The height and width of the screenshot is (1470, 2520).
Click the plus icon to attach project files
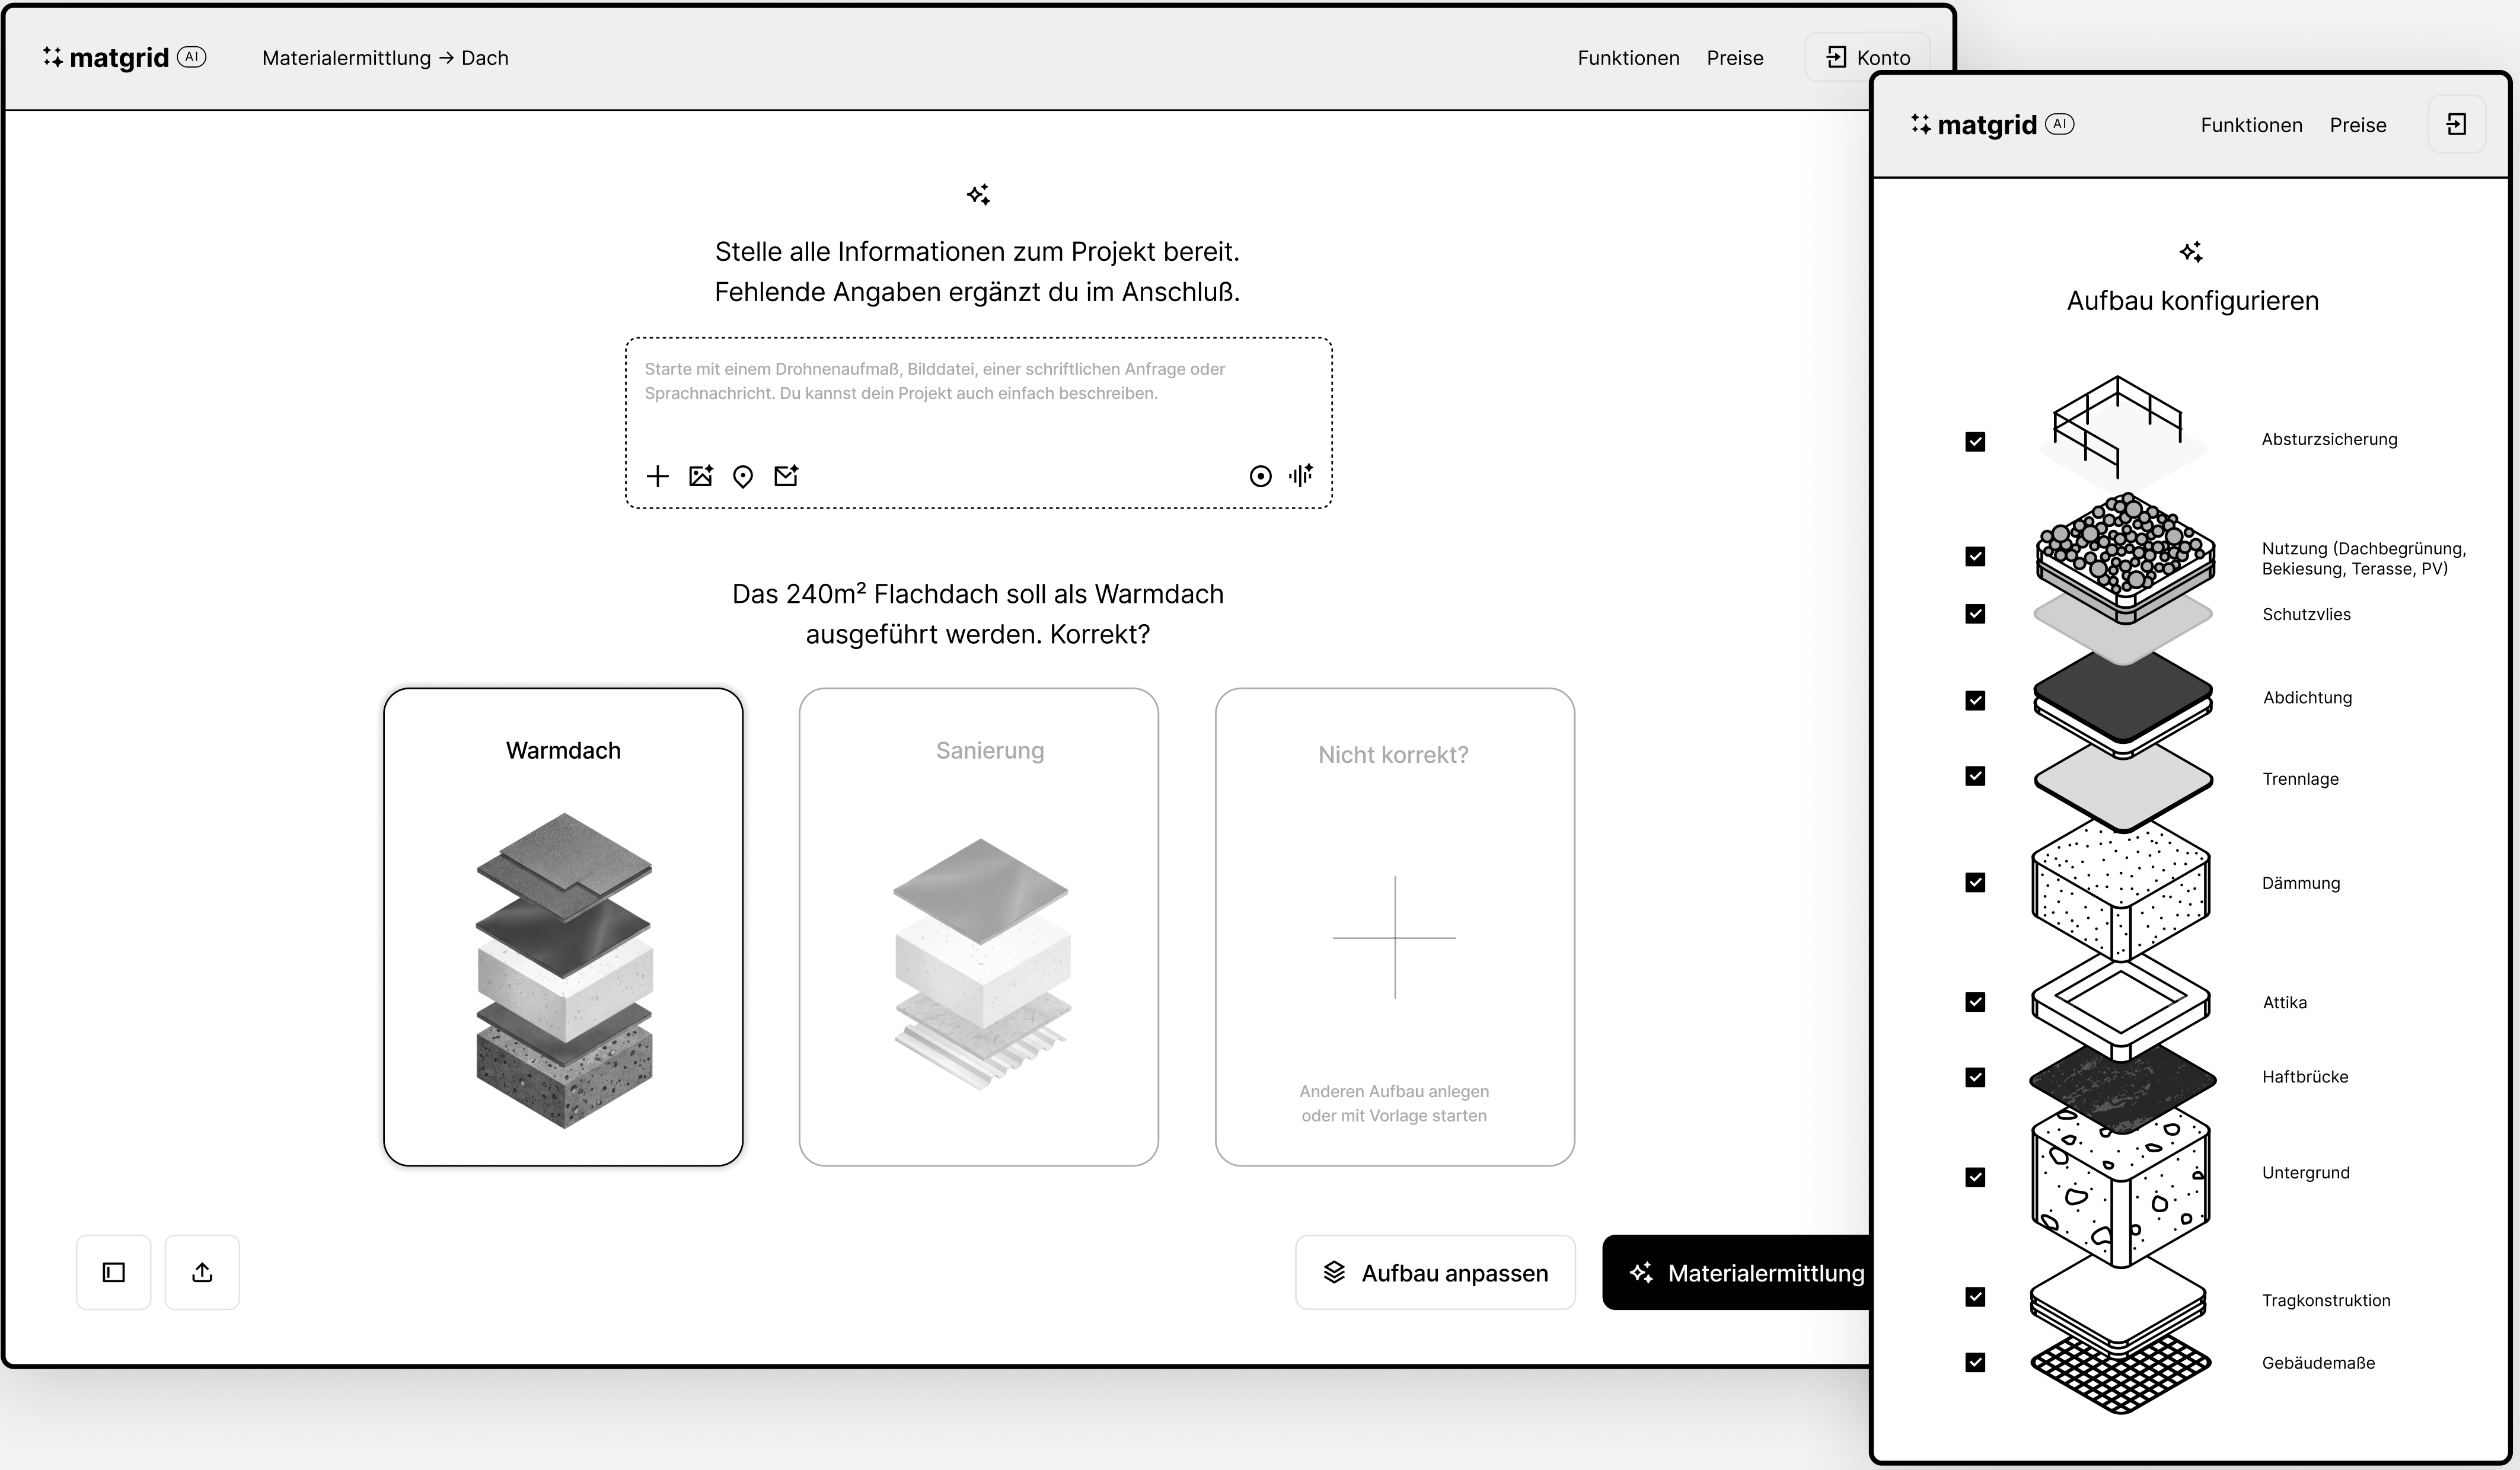657,476
